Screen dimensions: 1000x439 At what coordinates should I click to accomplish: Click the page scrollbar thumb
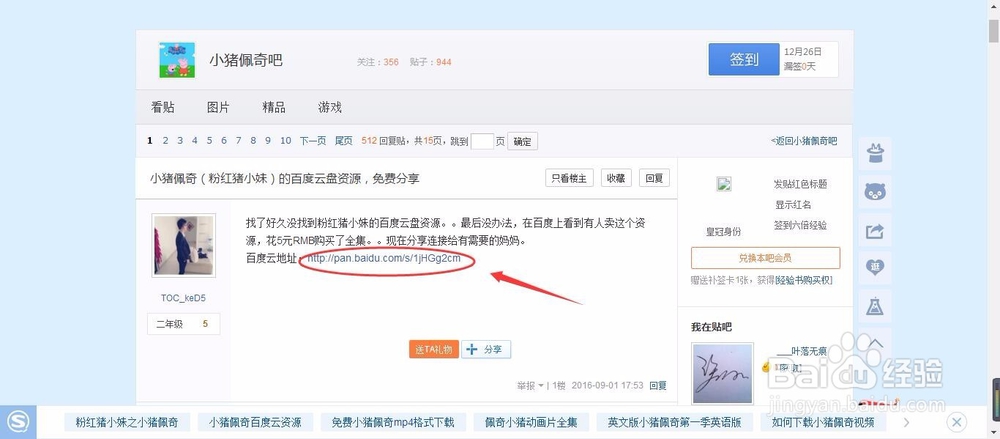click(x=994, y=31)
